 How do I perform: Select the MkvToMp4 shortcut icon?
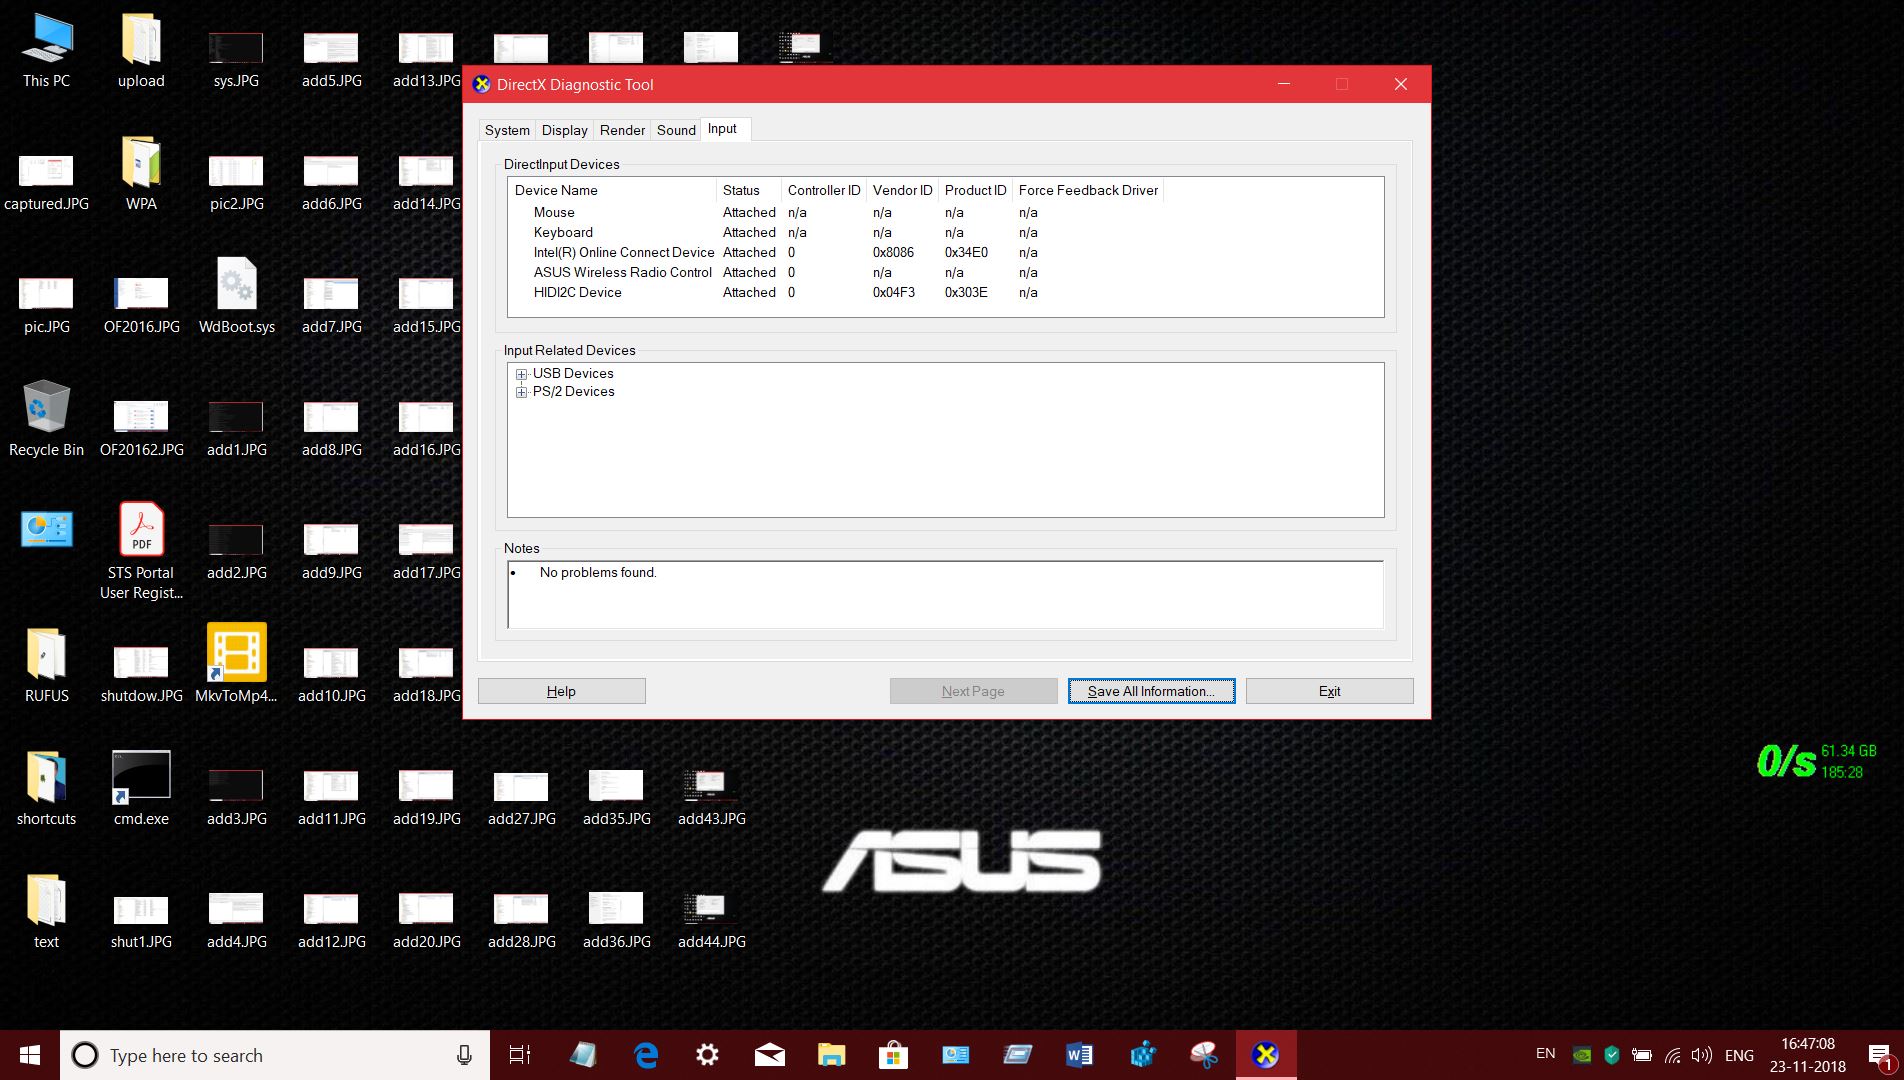[x=237, y=664]
